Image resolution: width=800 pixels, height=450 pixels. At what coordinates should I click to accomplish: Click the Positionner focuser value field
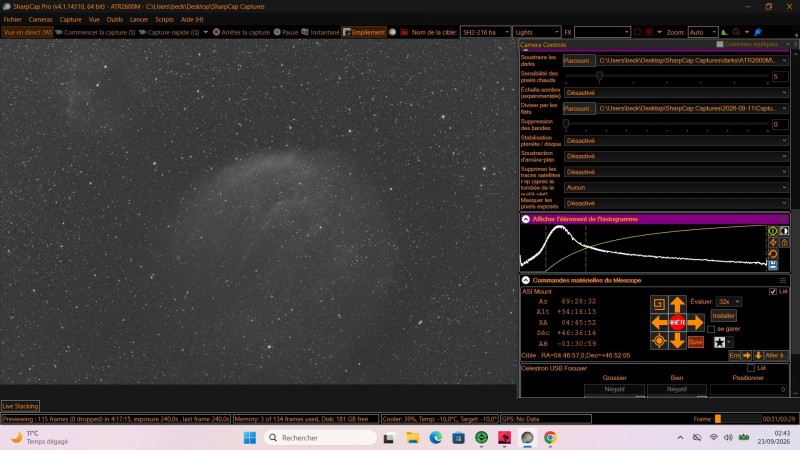tap(748, 389)
